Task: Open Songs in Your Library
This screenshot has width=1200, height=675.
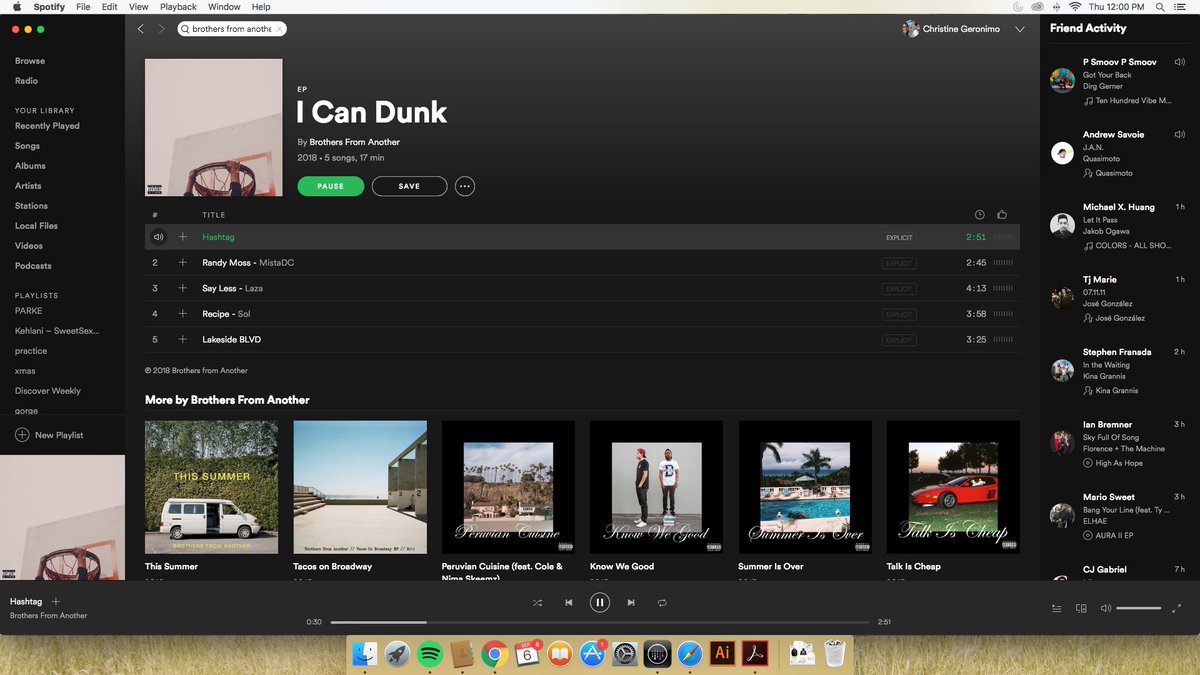Action: 27,146
